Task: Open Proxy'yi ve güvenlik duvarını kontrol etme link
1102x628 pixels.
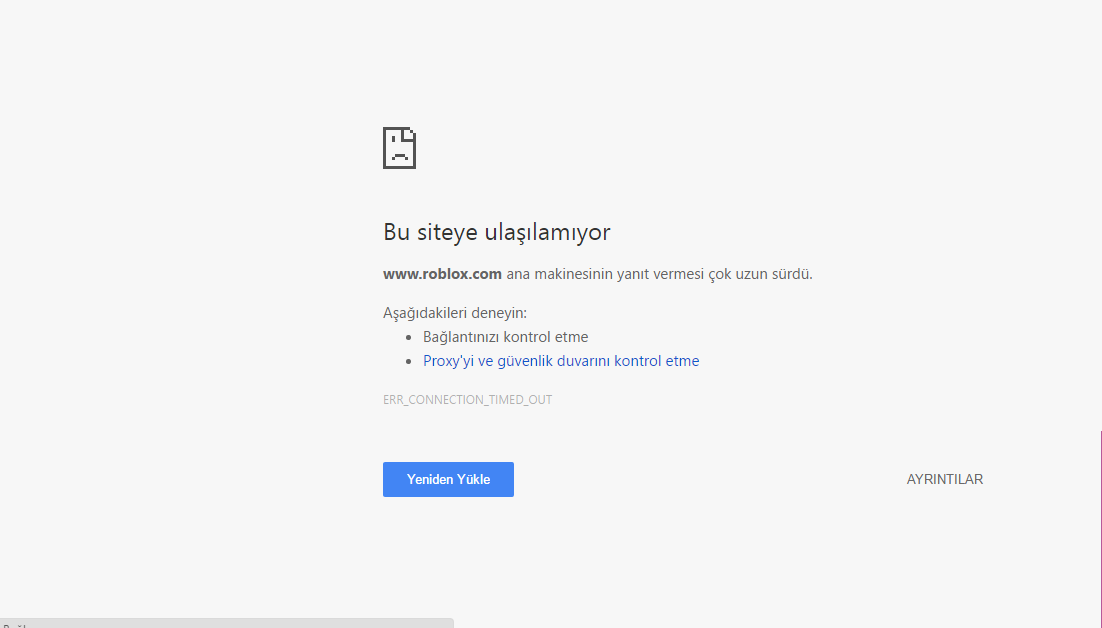Action: 561,361
